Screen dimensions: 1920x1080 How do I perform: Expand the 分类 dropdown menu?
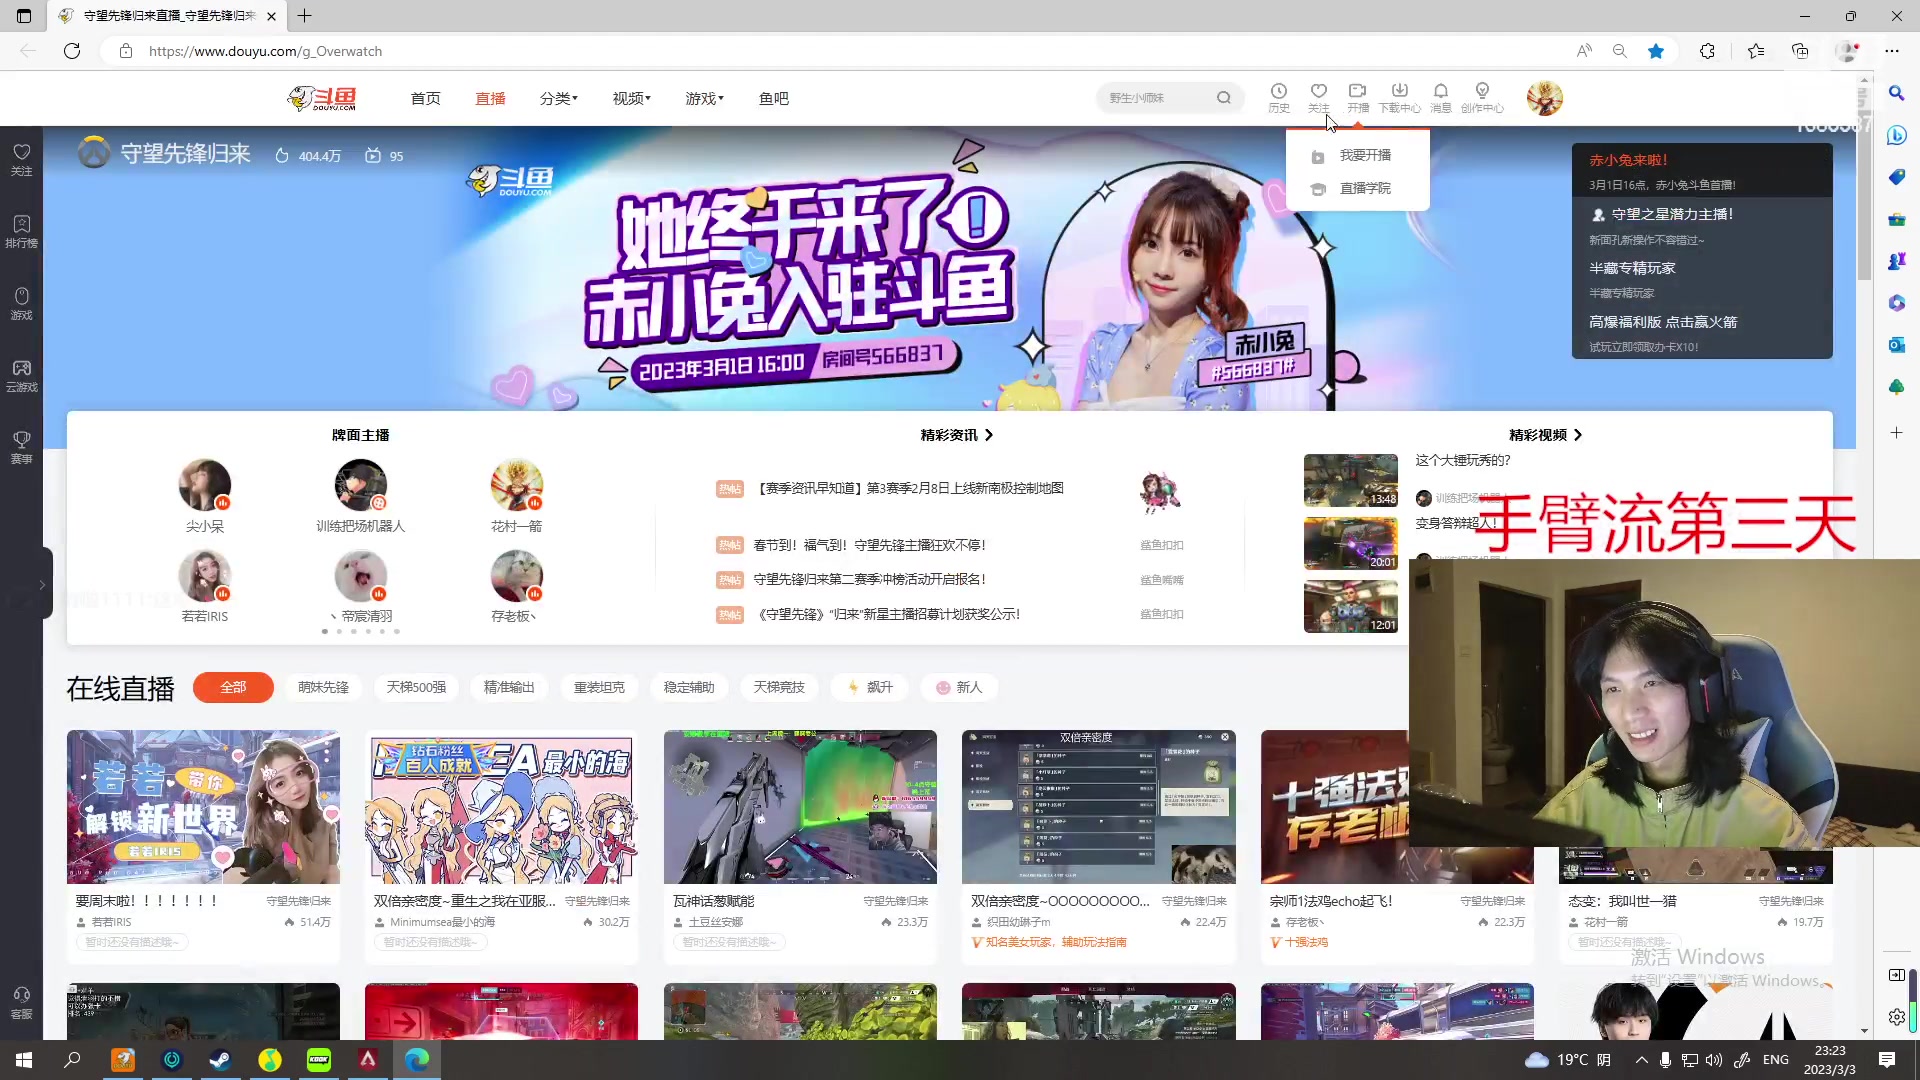pyautogui.click(x=558, y=98)
